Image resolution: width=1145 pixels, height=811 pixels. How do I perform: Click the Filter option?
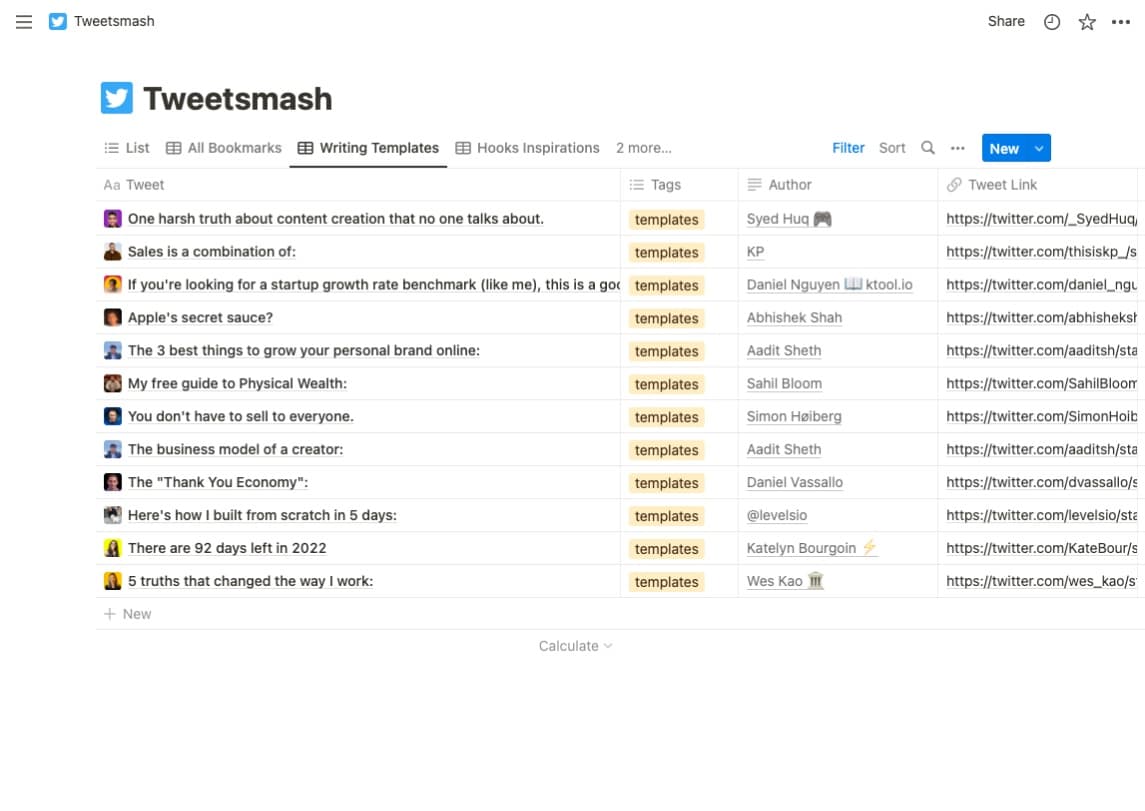tap(848, 147)
